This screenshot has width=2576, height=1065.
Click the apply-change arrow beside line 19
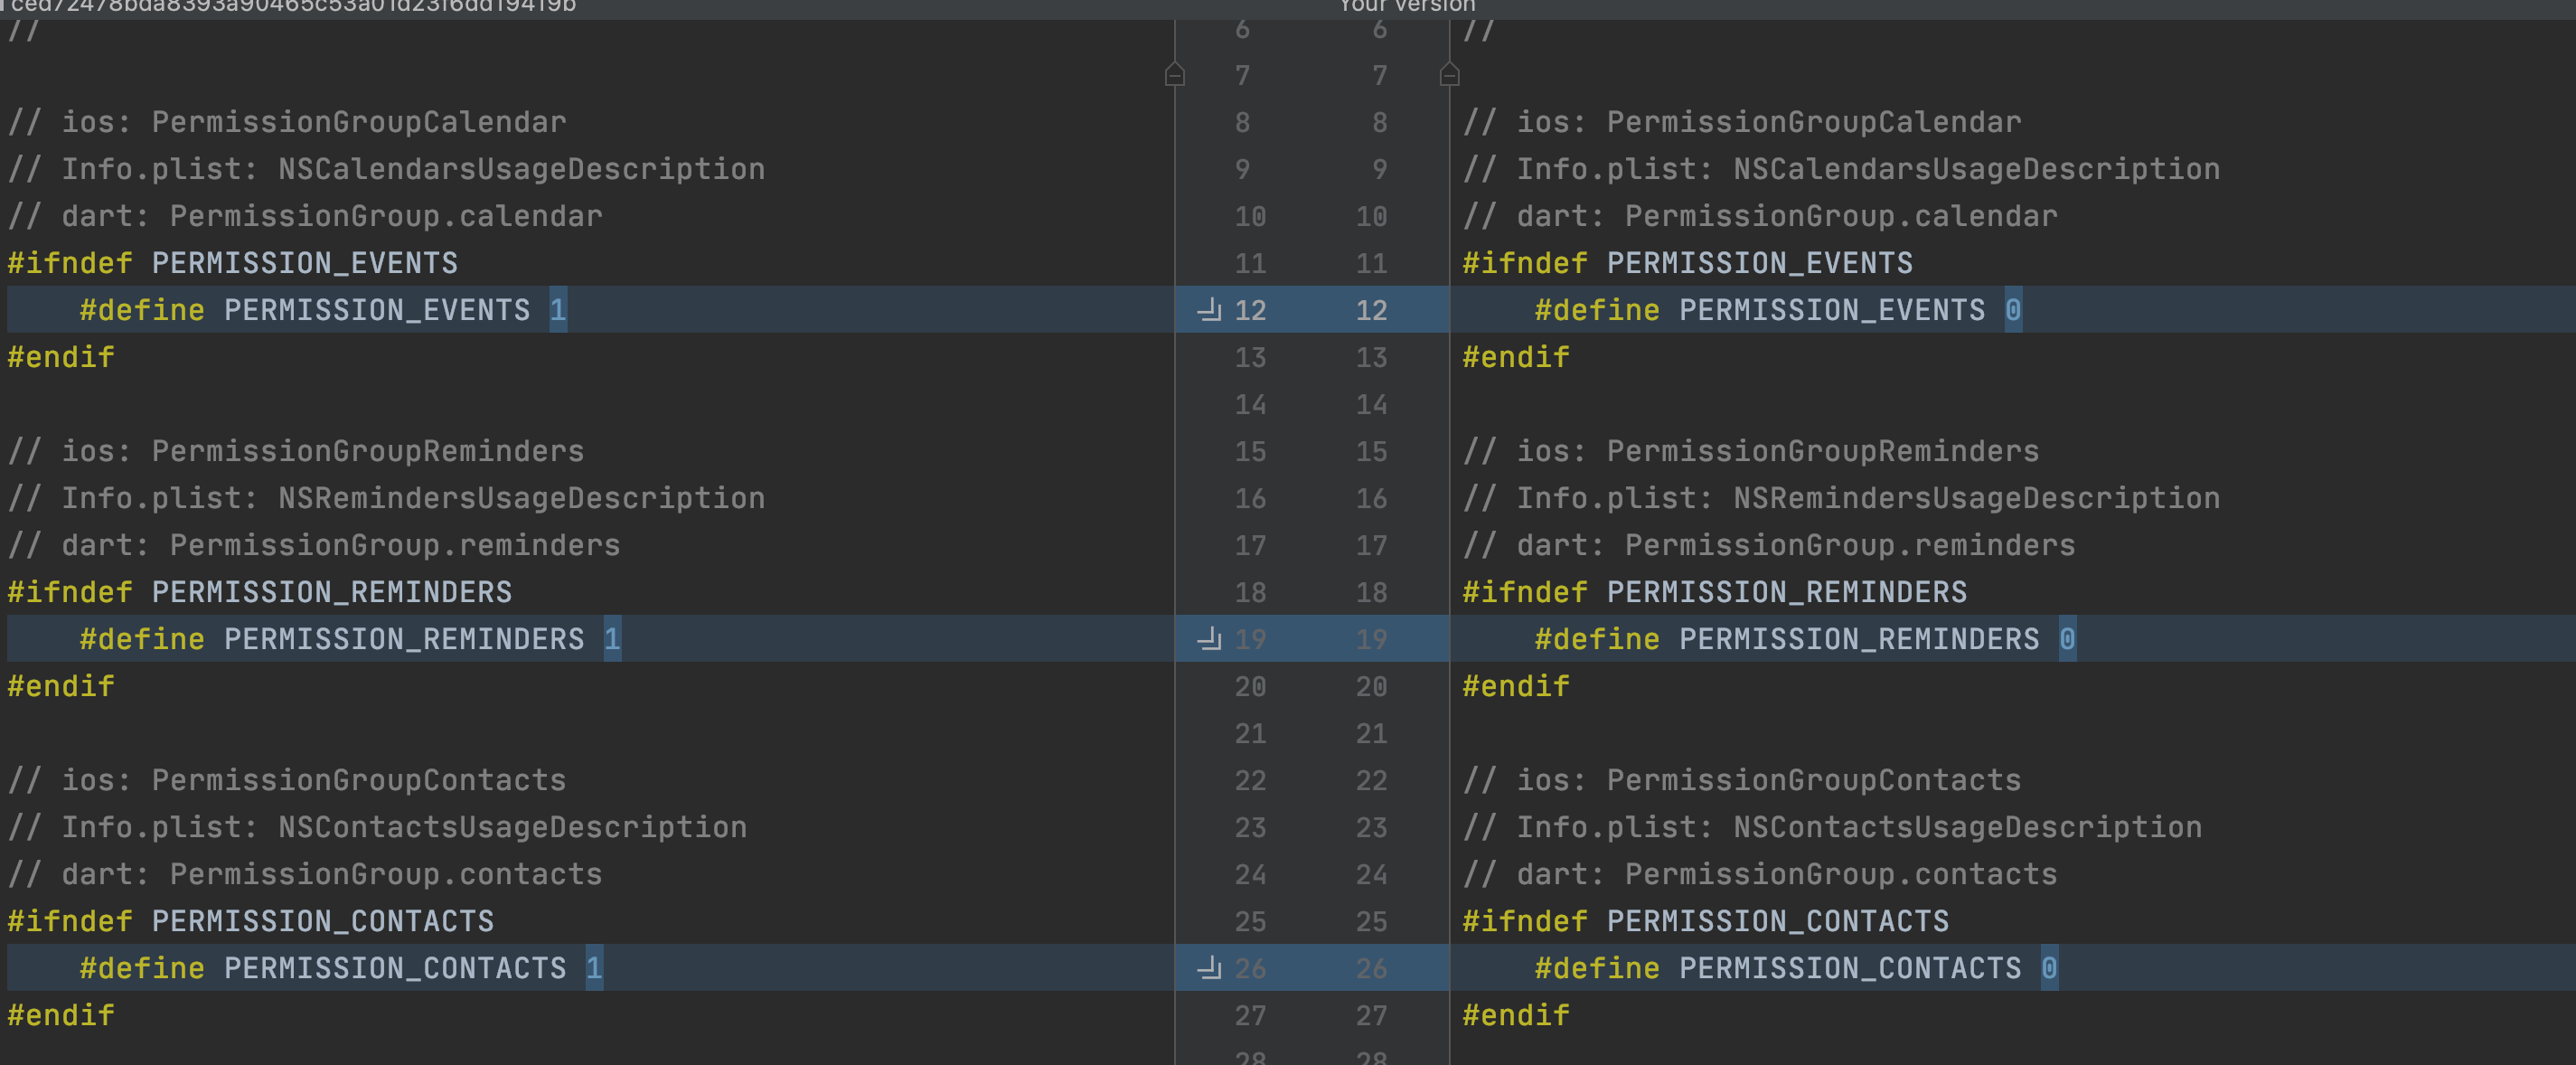tap(1211, 639)
